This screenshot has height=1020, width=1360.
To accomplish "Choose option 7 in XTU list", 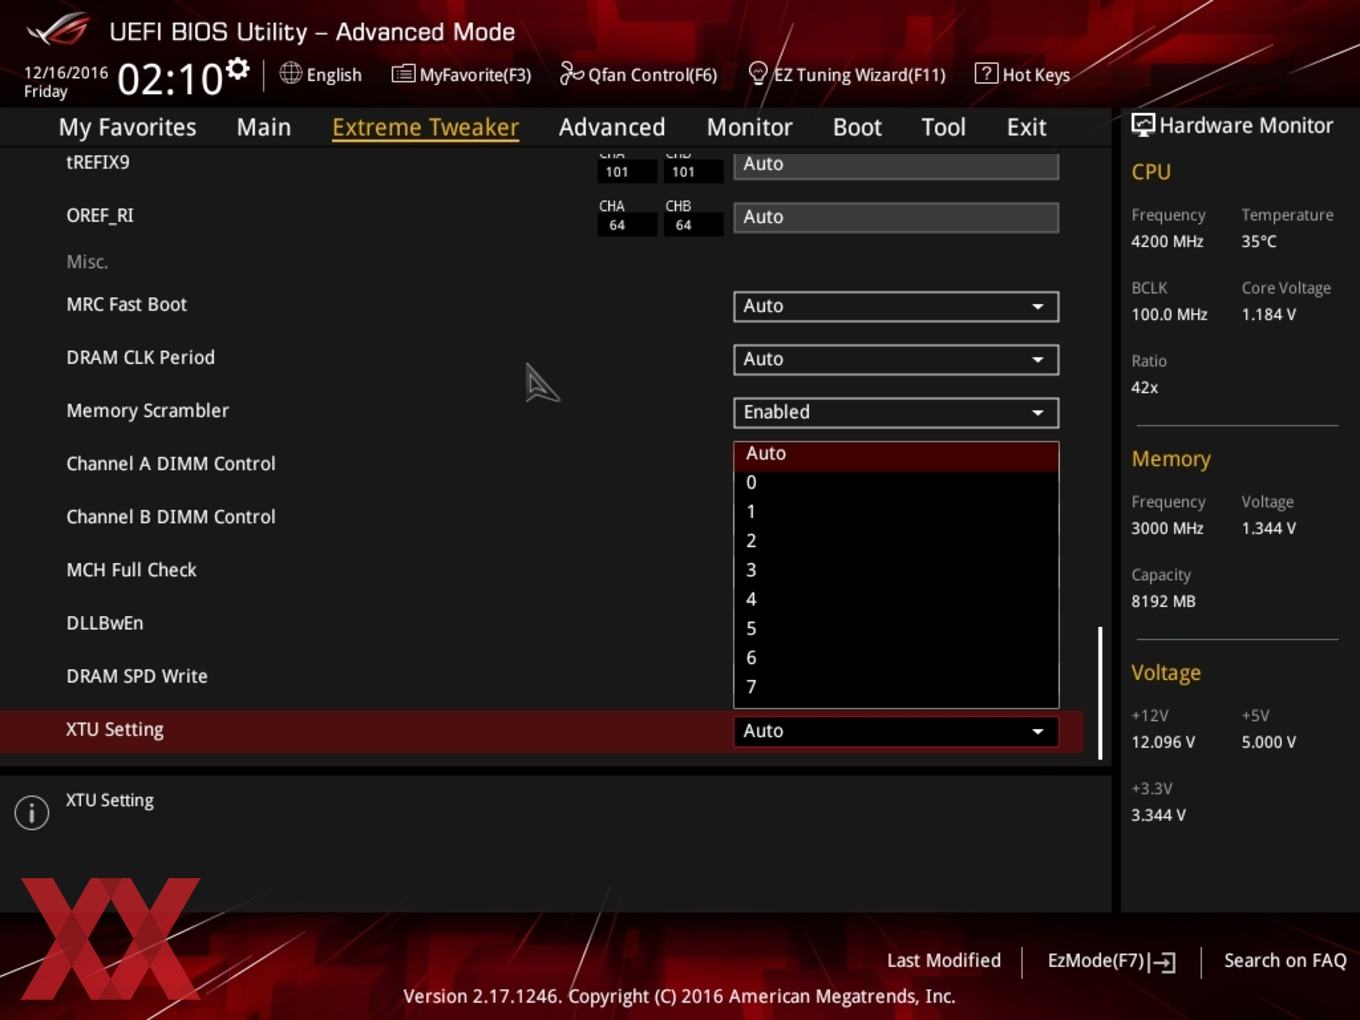I will point(896,687).
